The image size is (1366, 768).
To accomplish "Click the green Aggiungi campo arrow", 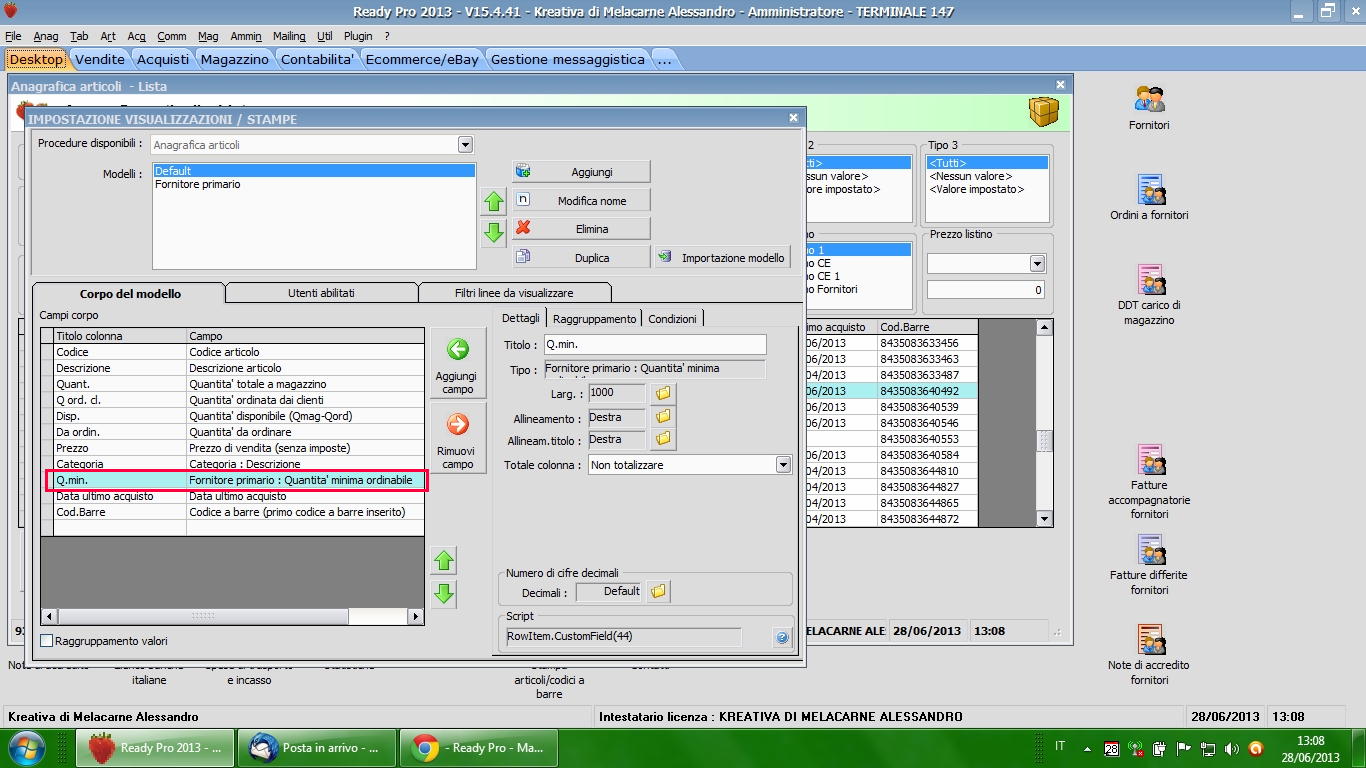I will (x=458, y=350).
